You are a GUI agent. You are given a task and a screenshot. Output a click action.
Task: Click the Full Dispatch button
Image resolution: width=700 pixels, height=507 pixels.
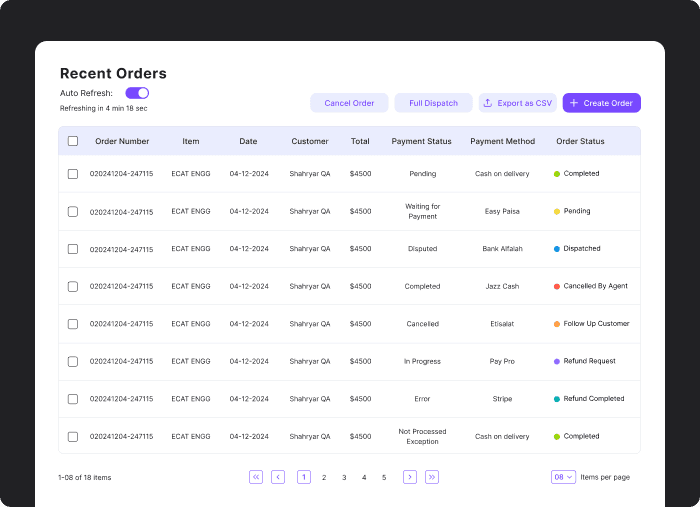coord(433,103)
